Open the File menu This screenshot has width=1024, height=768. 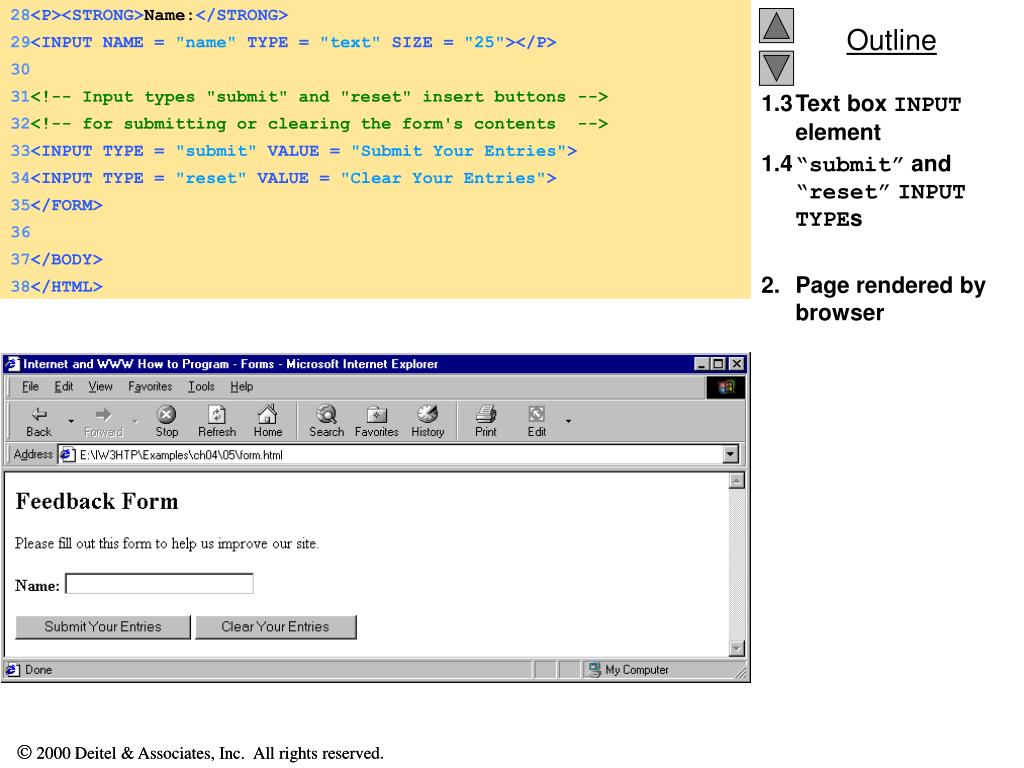pos(30,387)
